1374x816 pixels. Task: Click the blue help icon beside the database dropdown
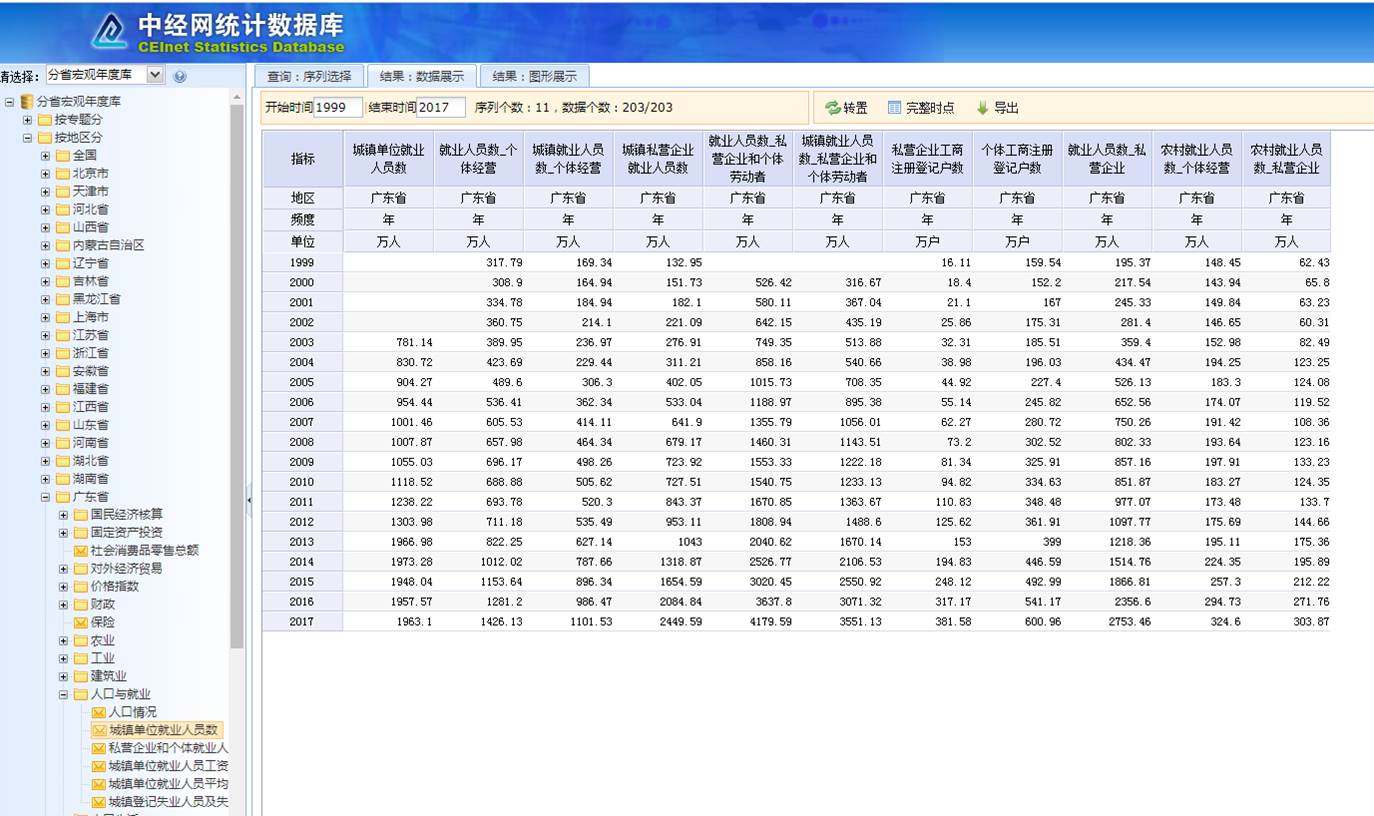[180, 76]
